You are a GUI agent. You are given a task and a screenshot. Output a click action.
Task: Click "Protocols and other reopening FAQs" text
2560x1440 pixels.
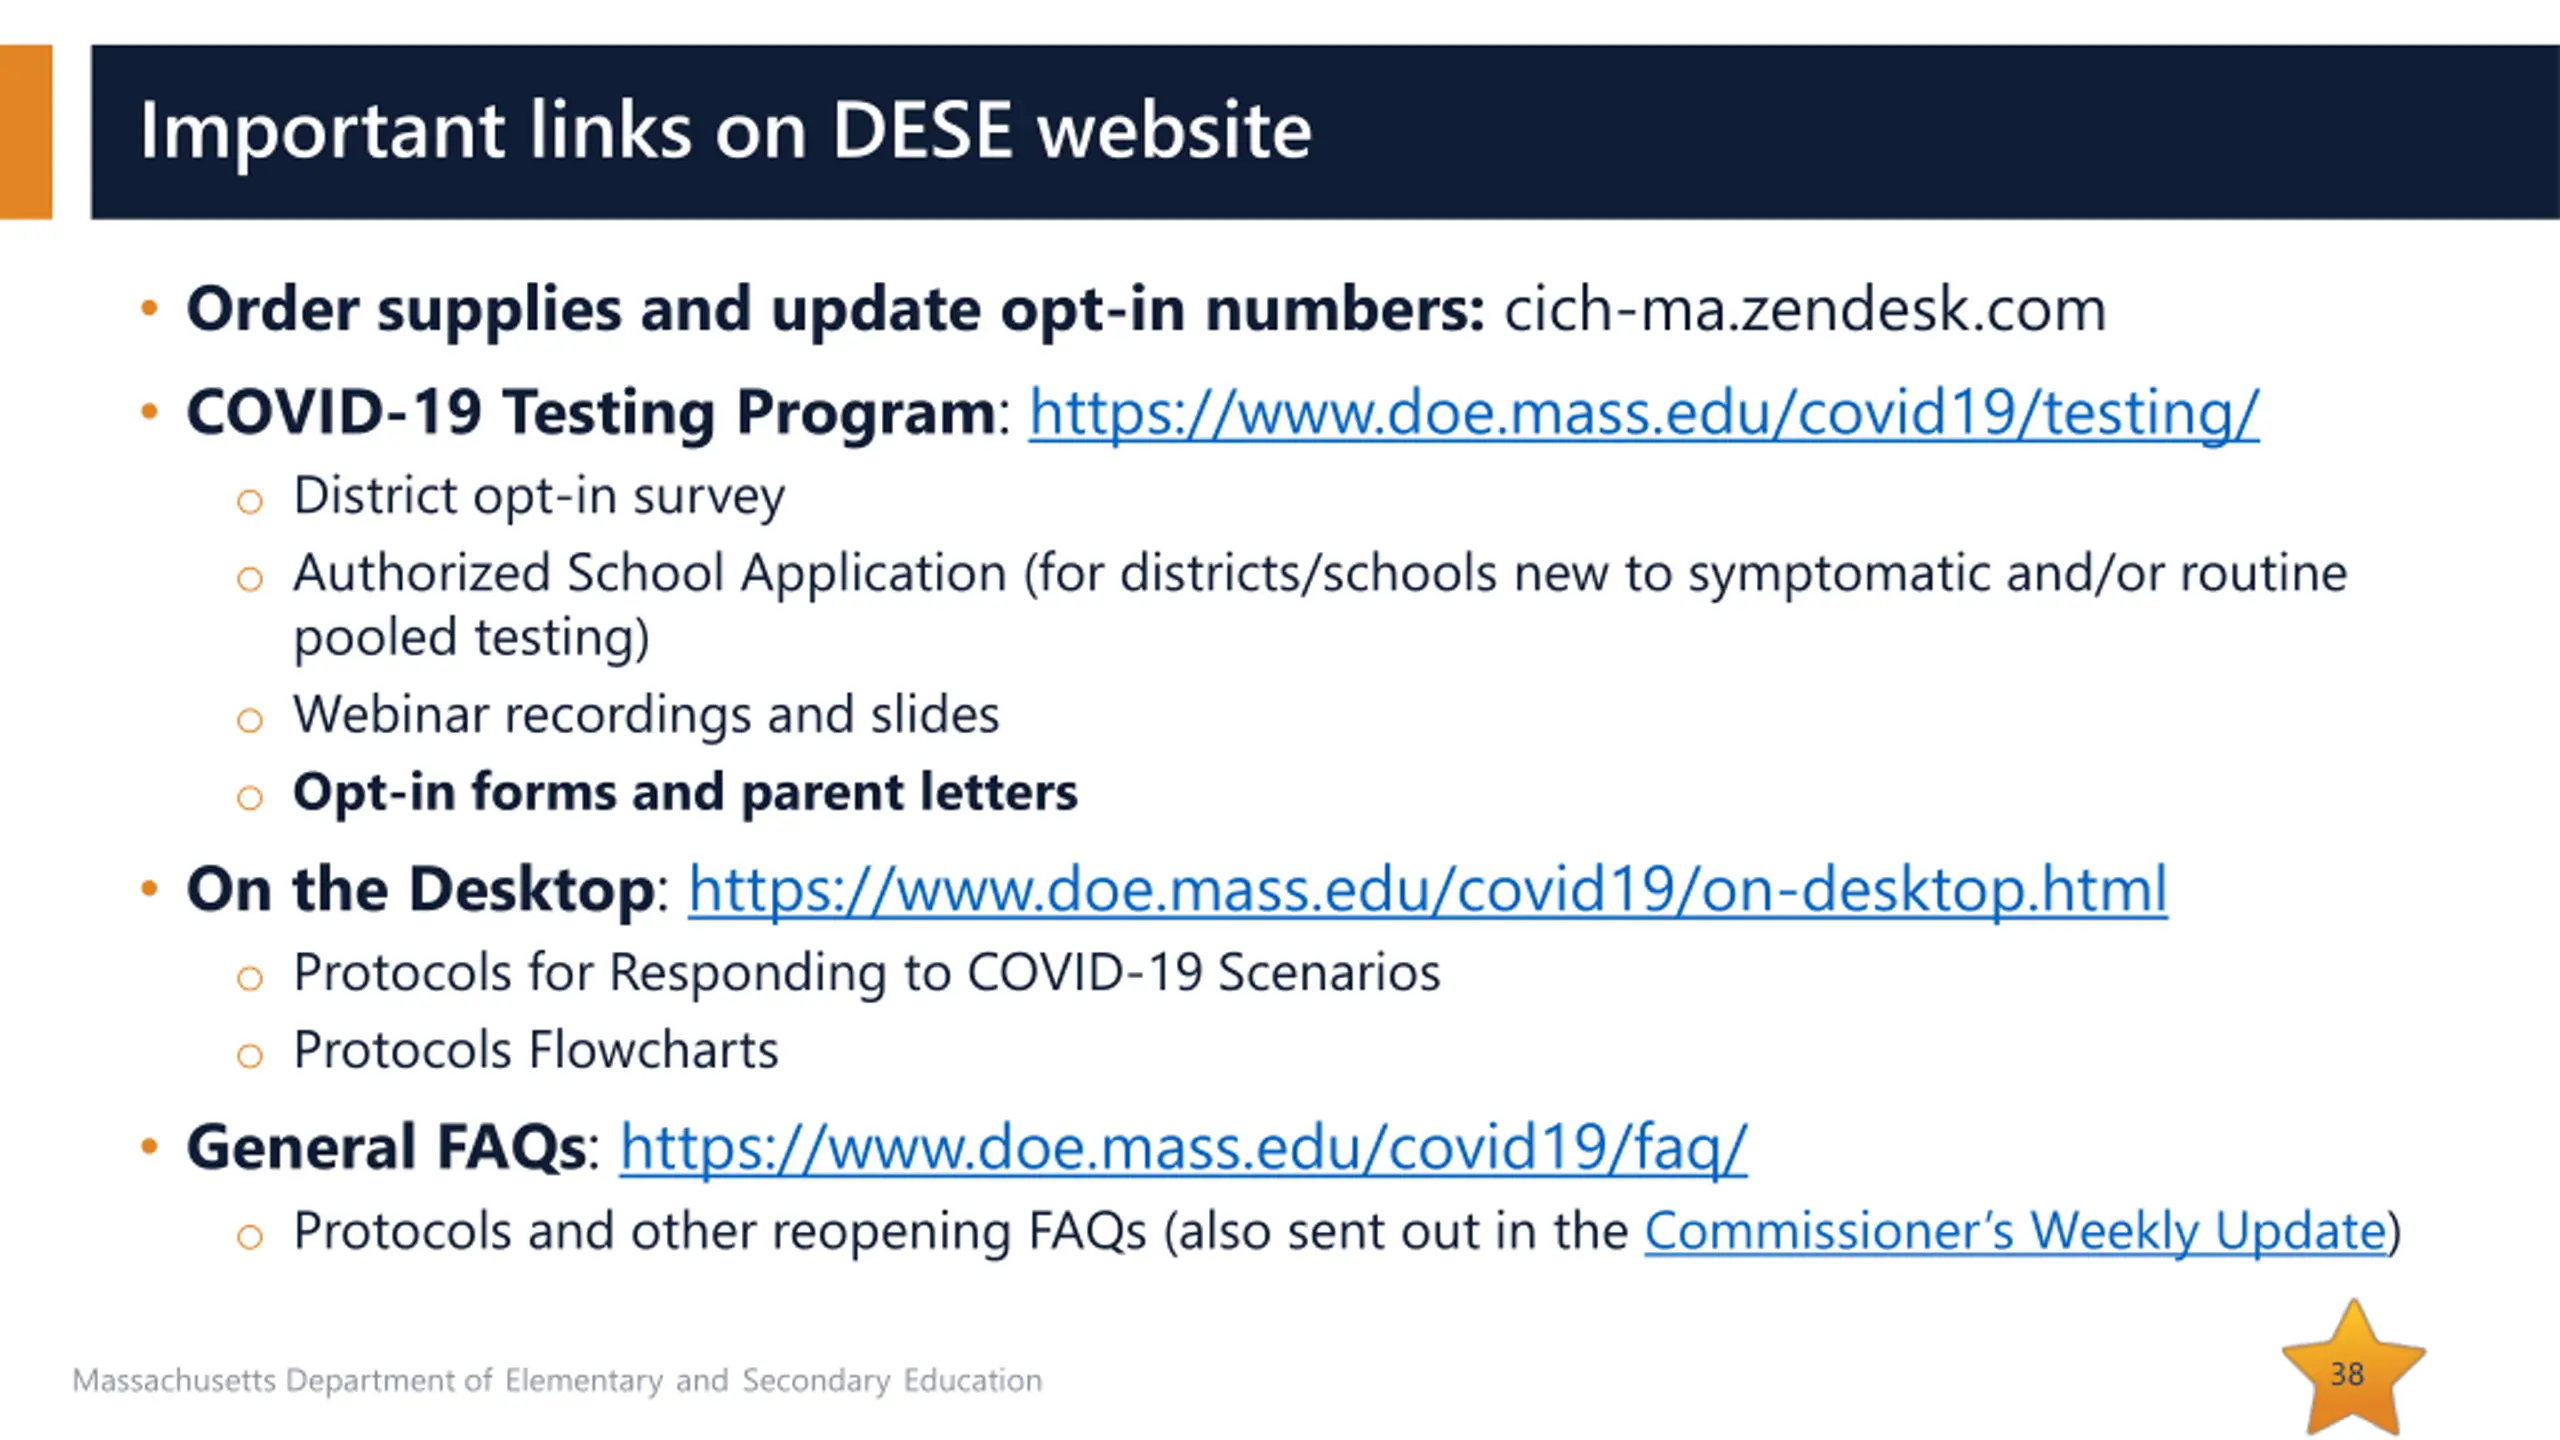coord(720,1231)
